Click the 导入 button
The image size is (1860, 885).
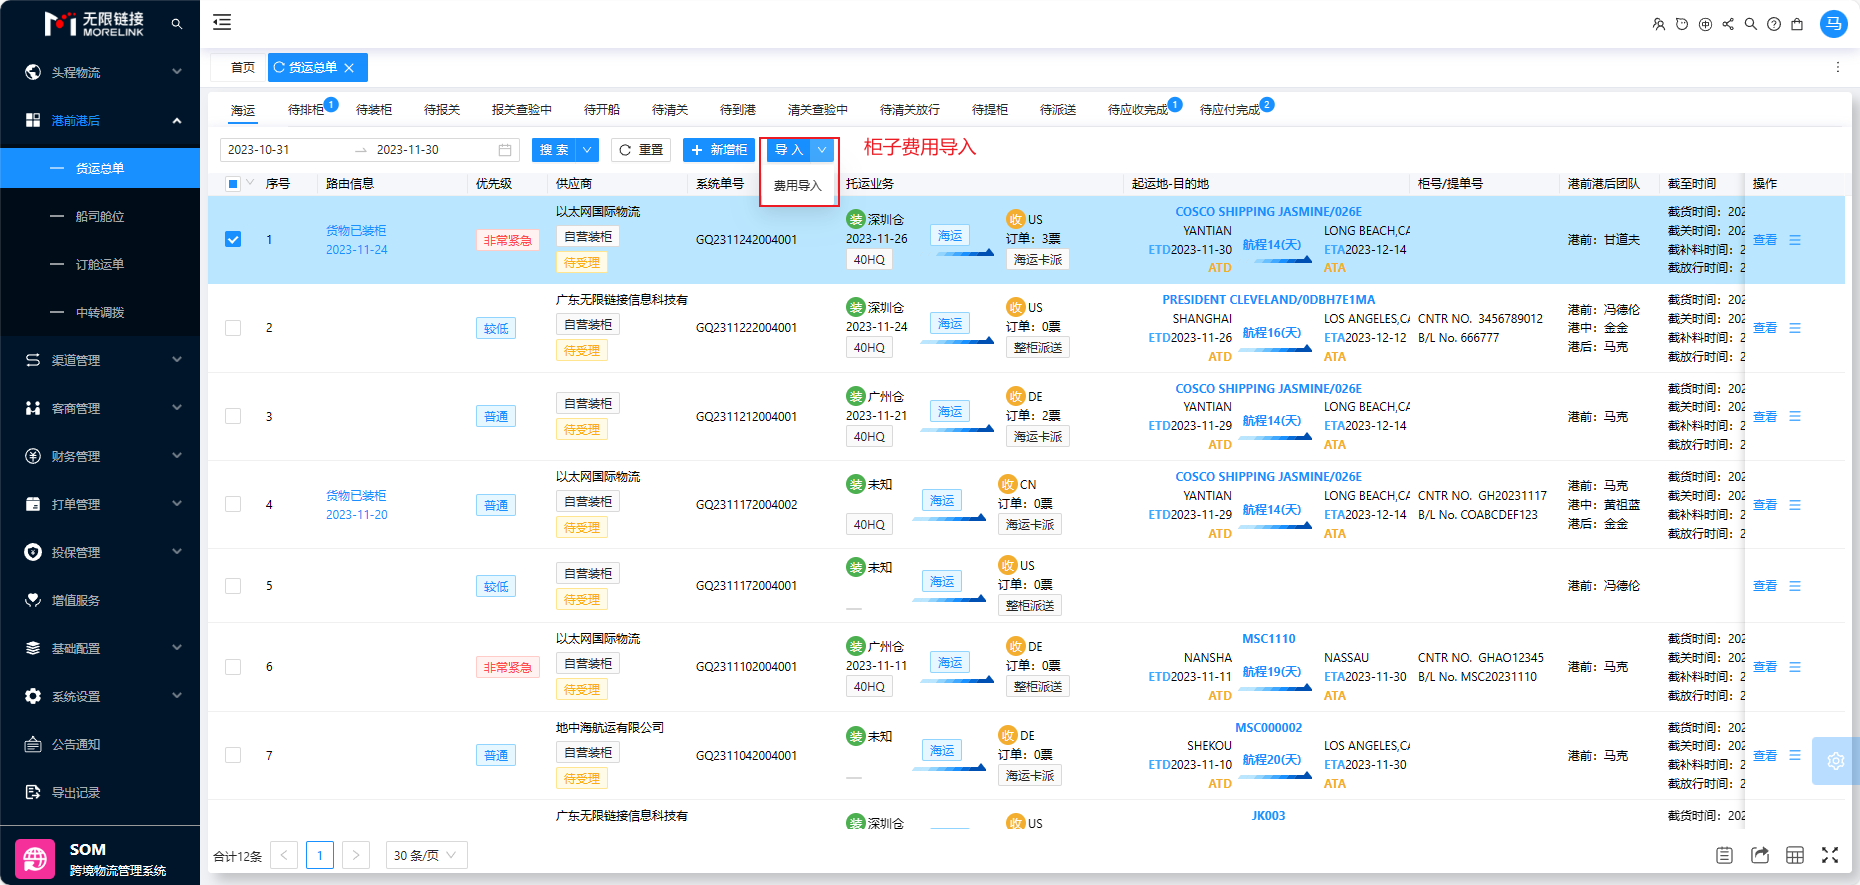point(789,150)
